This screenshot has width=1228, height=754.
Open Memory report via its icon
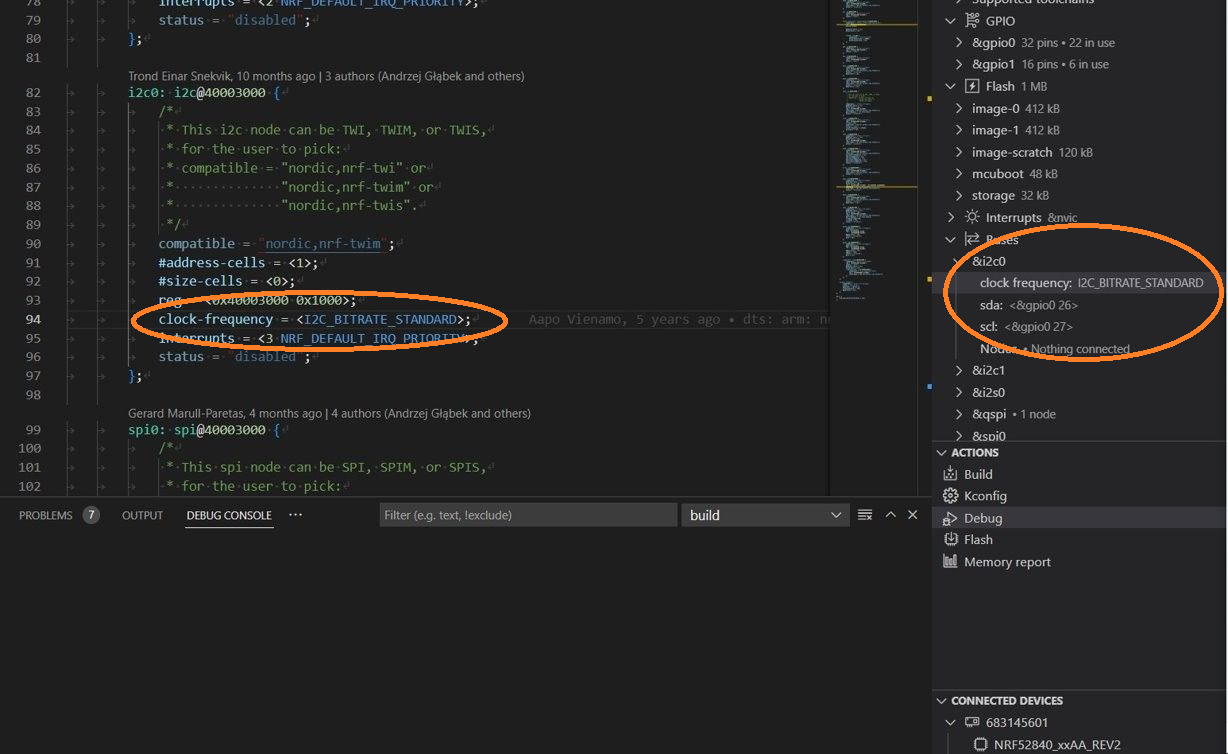point(949,561)
